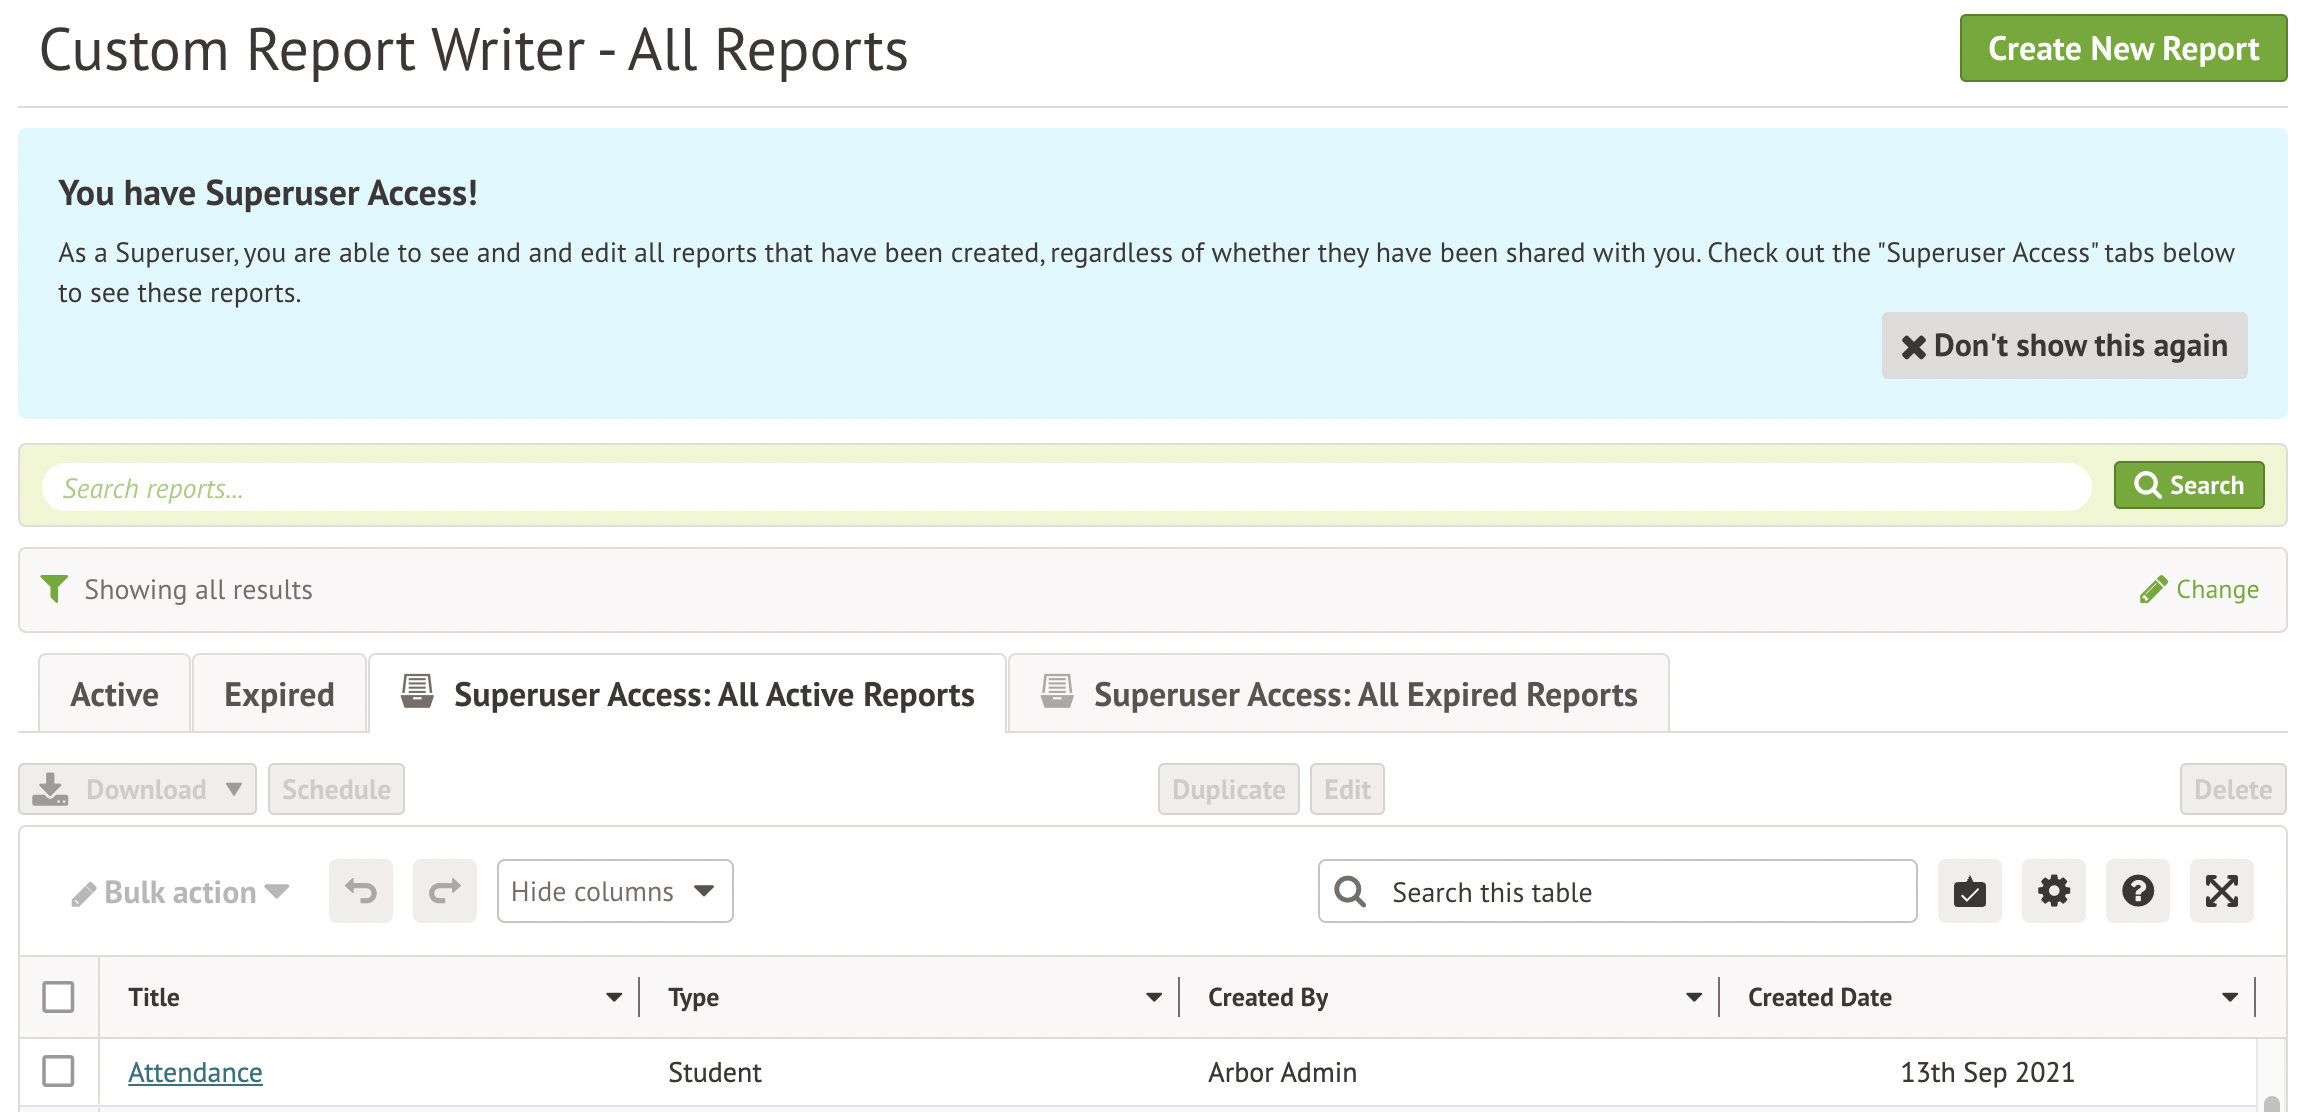Toggle the select-all header checkbox

click(58, 997)
